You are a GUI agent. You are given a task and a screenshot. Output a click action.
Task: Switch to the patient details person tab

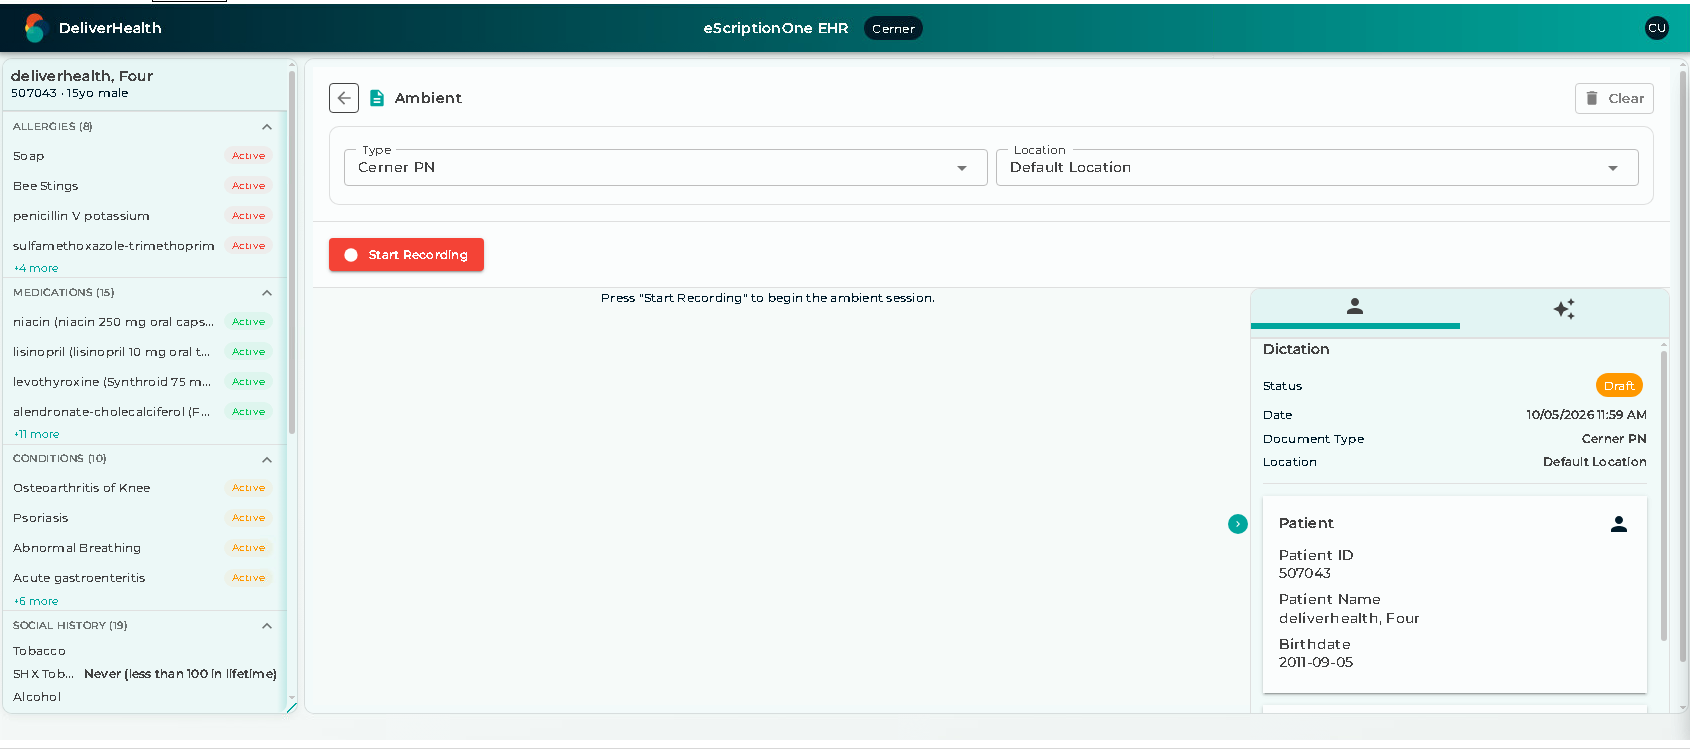[x=1355, y=307]
